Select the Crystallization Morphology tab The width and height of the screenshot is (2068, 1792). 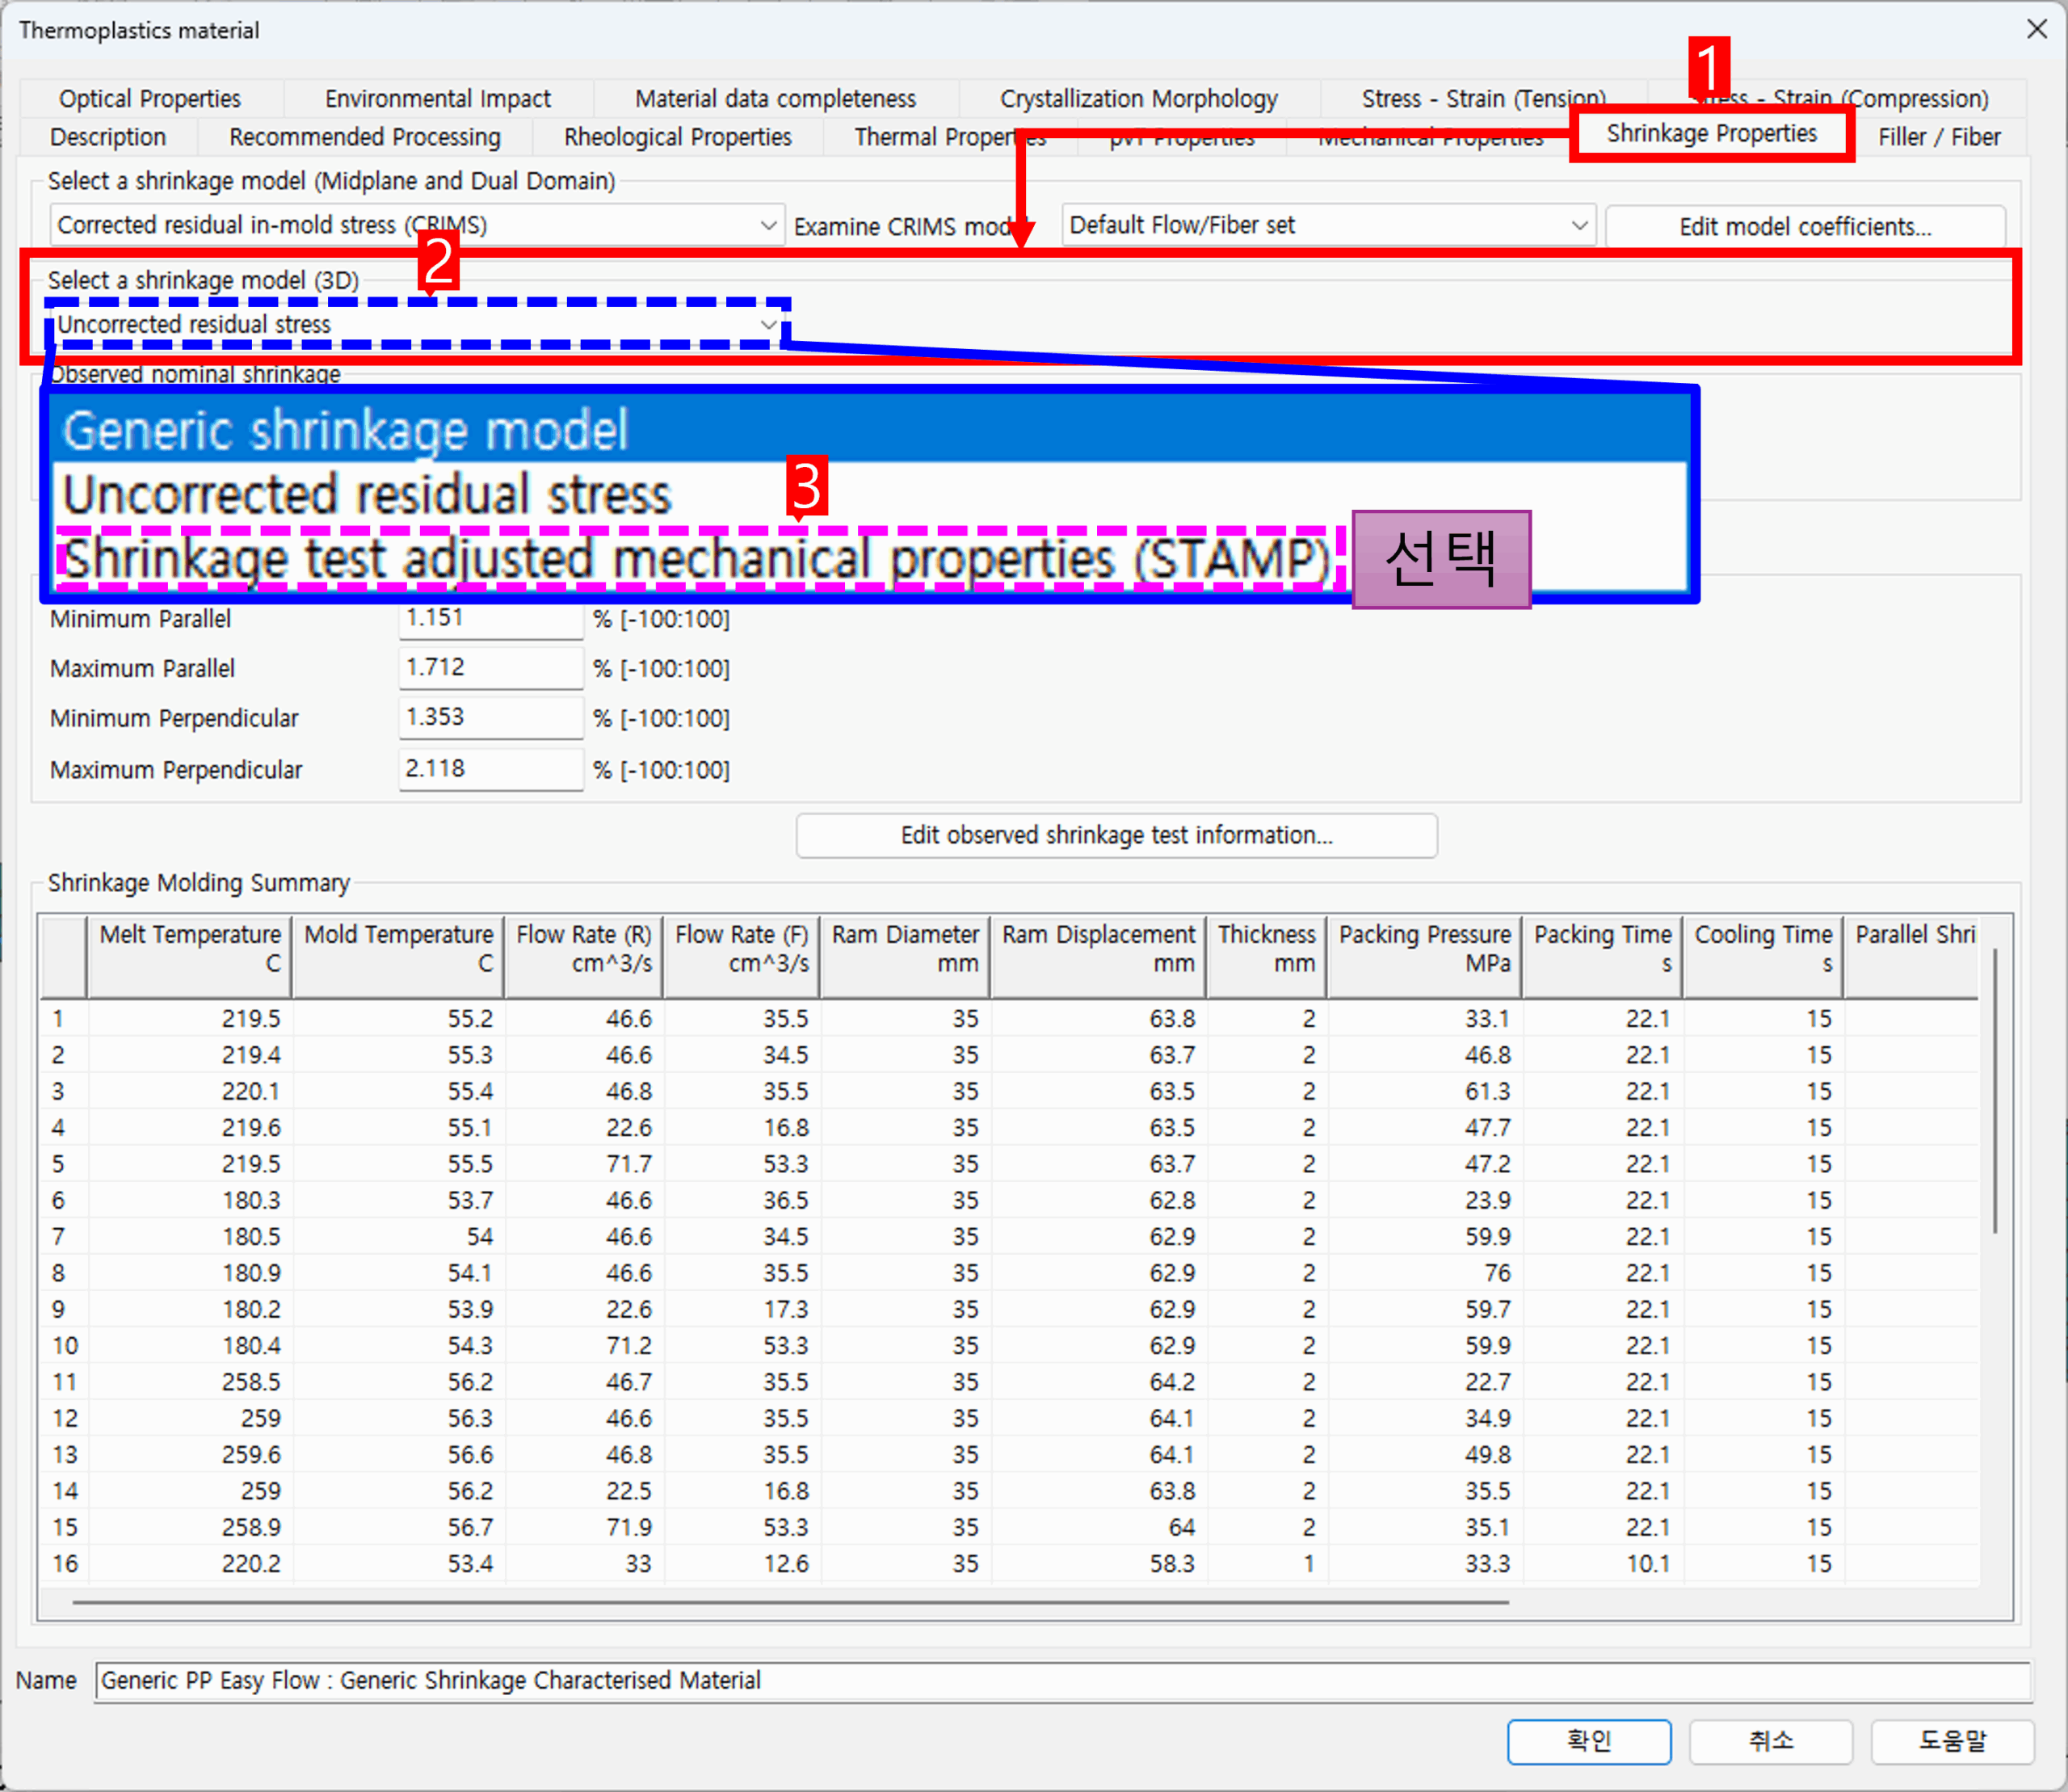pos(1138,99)
